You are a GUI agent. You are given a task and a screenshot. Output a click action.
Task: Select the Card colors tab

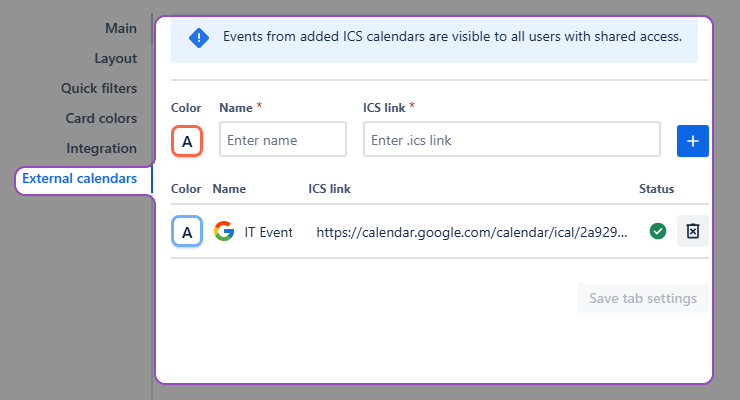click(101, 118)
